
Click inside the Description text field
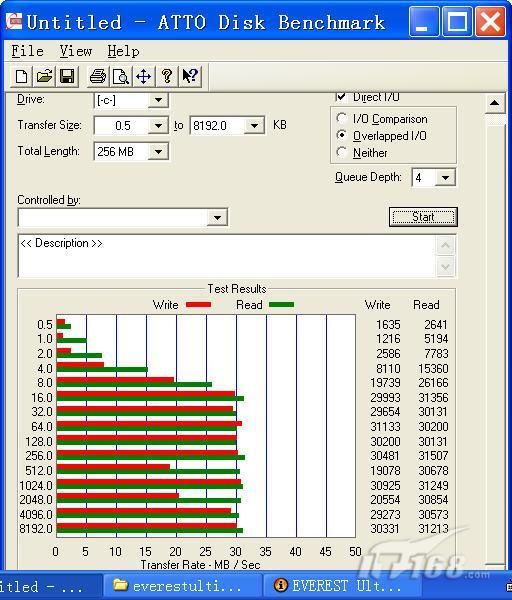click(x=227, y=256)
